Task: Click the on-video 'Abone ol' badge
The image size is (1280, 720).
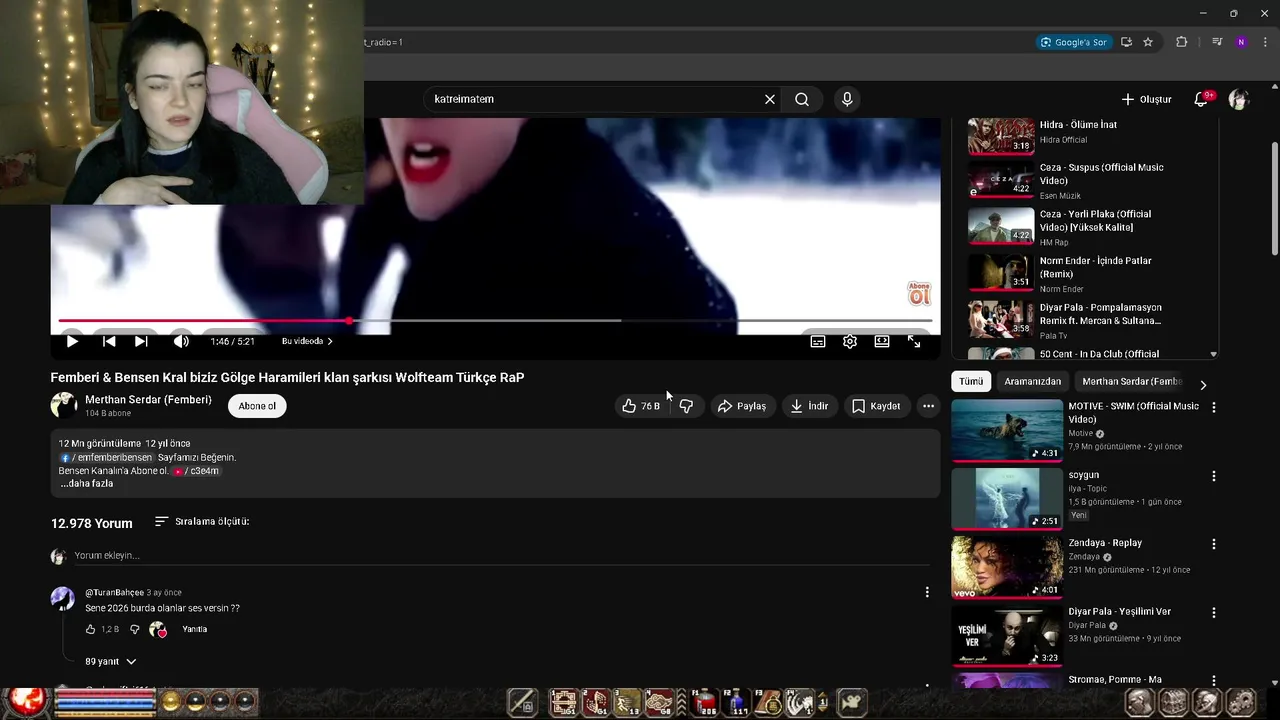Action: [919, 293]
